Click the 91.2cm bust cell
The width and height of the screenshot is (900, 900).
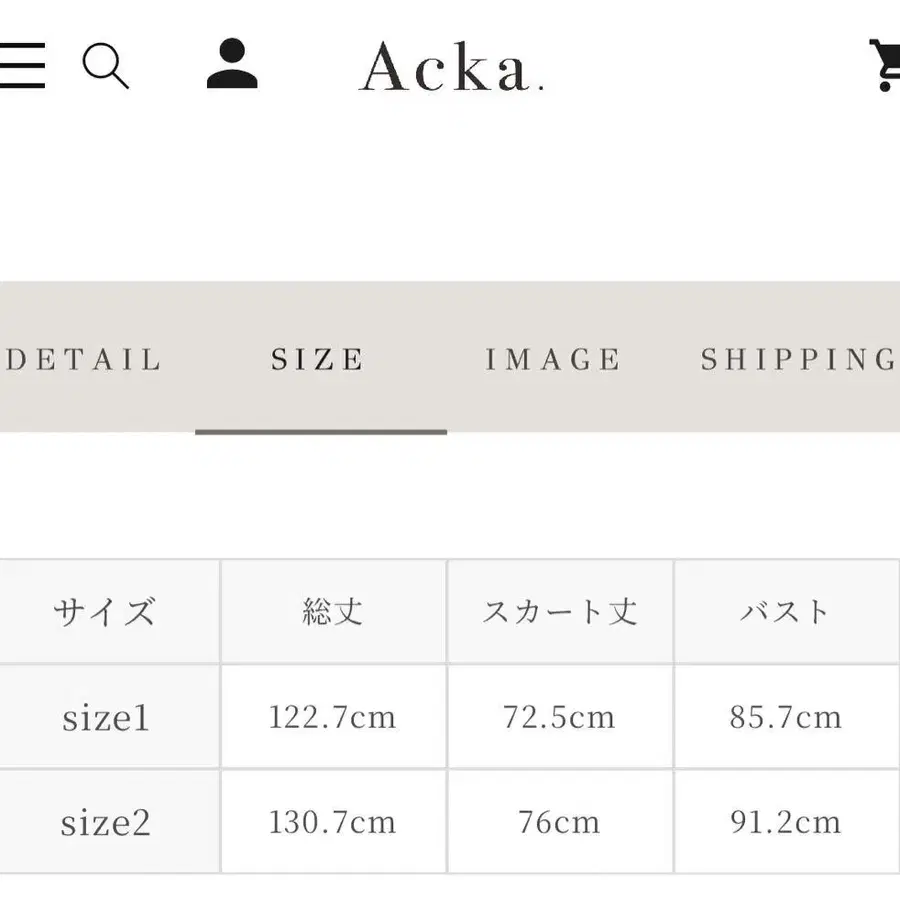pos(787,822)
